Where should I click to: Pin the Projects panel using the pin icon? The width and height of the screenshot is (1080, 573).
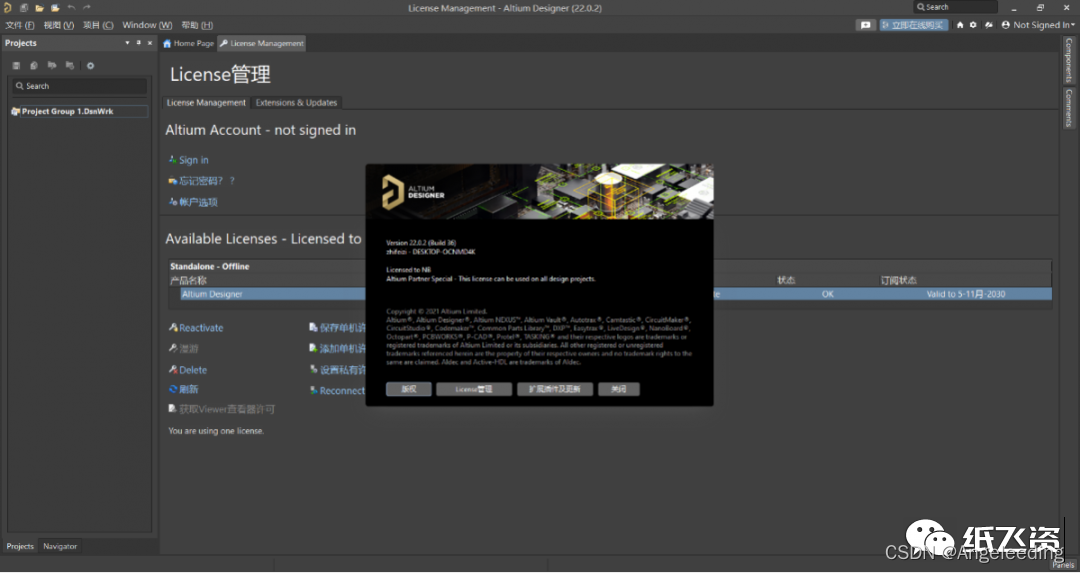point(138,43)
